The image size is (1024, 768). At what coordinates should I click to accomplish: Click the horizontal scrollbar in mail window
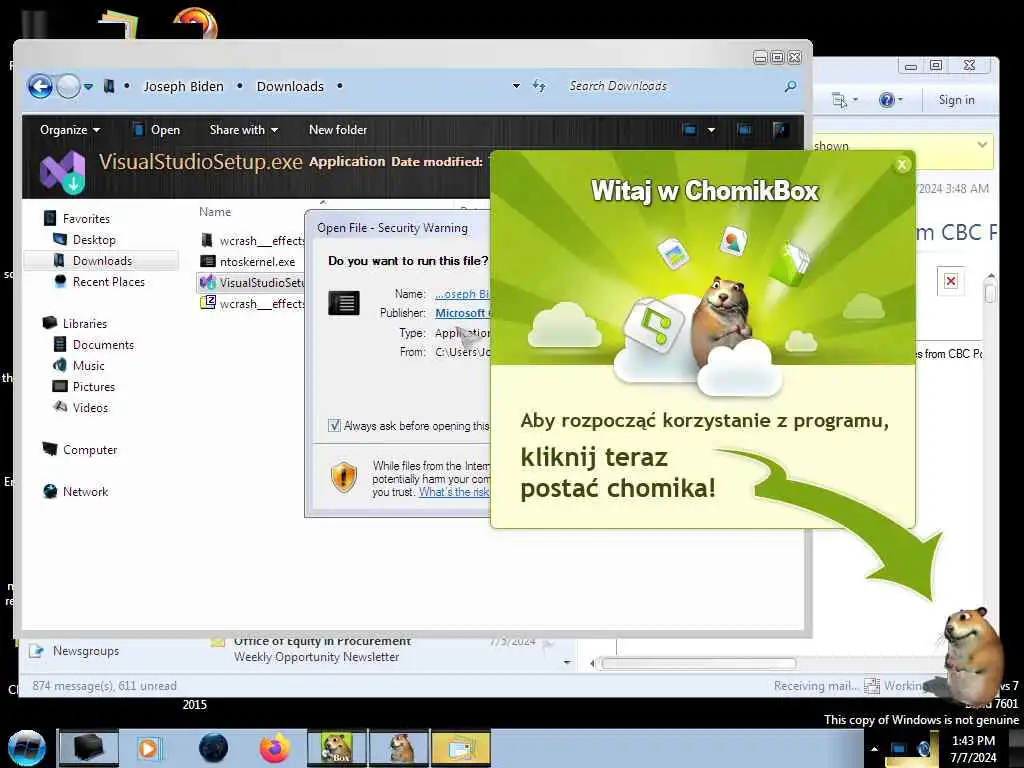coord(699,664)
